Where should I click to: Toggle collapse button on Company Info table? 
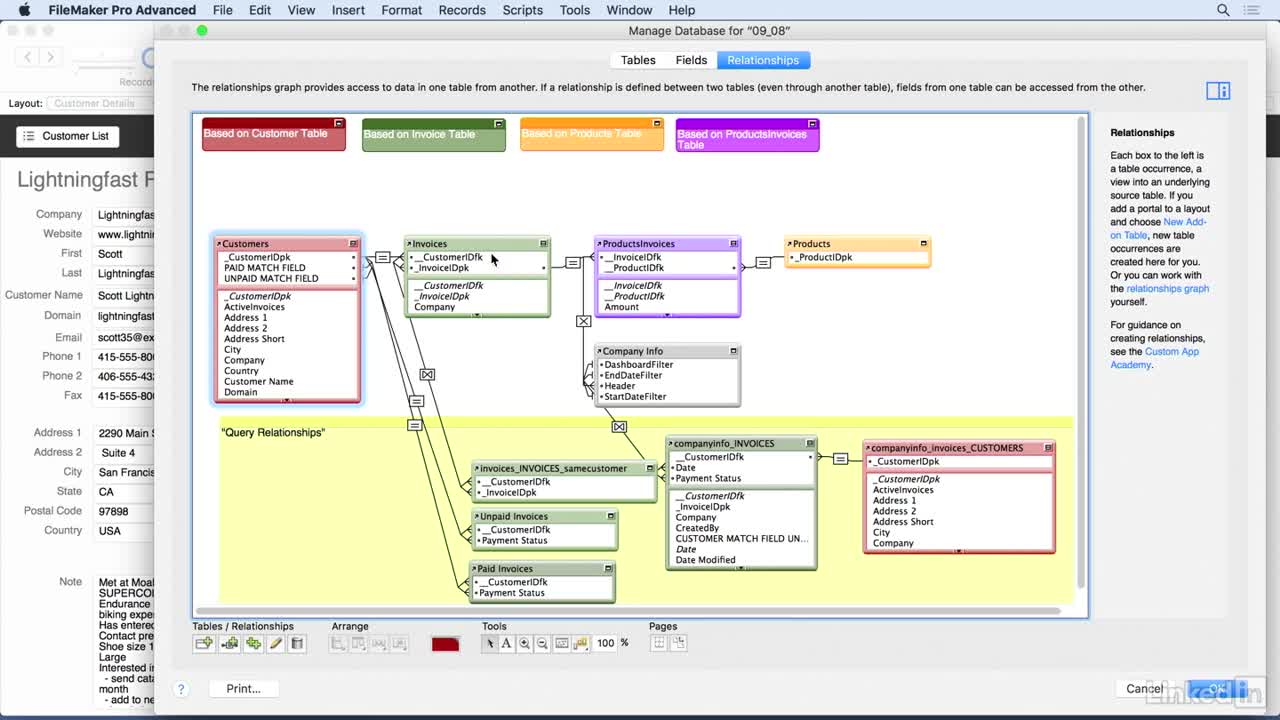pos(734,351)
